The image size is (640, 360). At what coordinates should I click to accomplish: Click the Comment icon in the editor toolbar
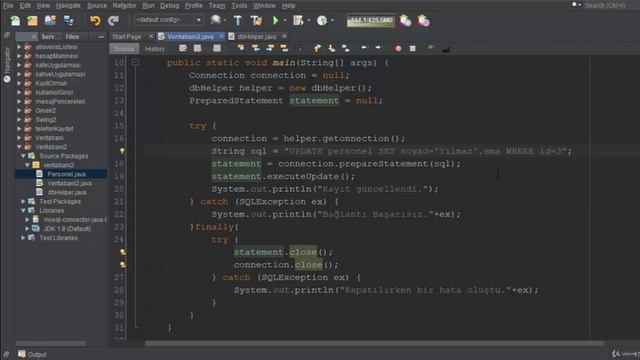click(431, 48)
